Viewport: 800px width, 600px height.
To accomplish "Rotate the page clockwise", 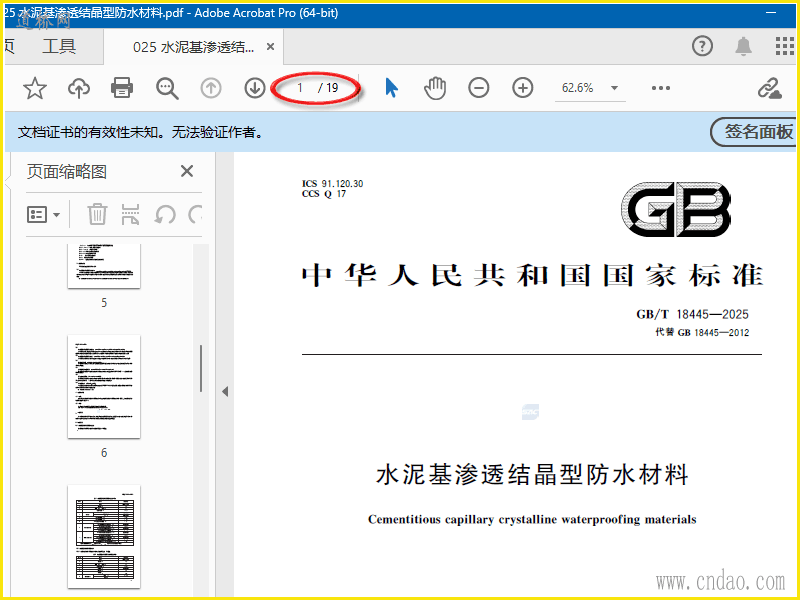I will [195, 214].
